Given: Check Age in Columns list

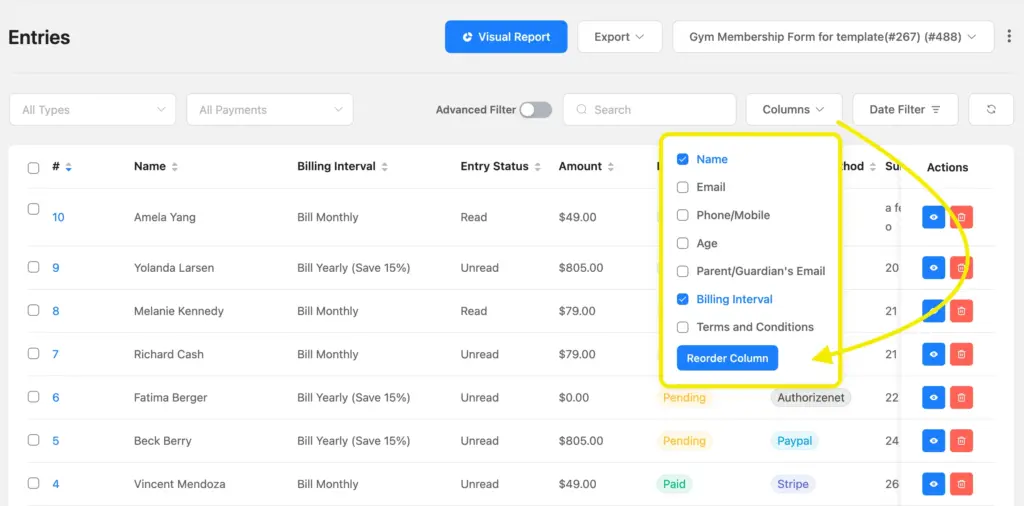Looking at the screenshot, I should (x=682, y=244).
